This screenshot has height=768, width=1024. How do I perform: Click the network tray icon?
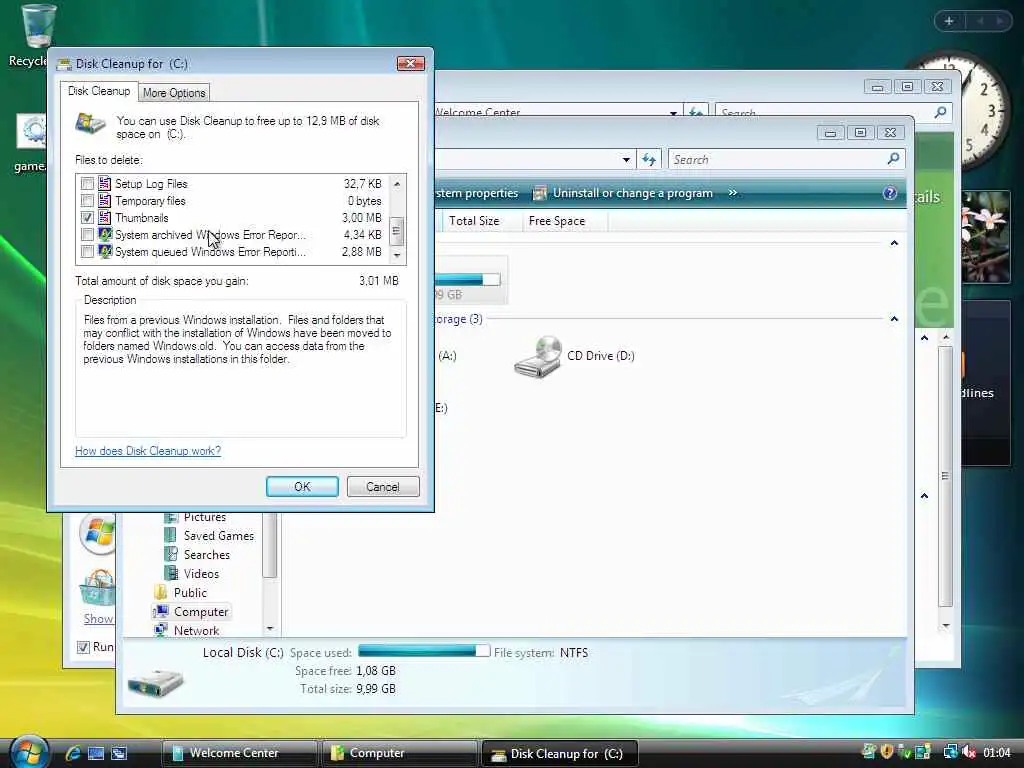pyautogui.click(x=950, y=752)
